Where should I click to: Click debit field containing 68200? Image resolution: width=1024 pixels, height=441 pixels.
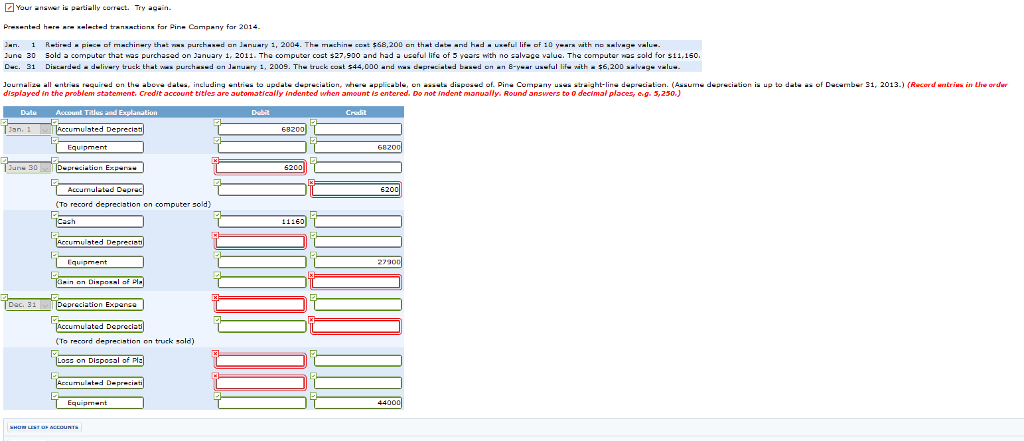tap(261, 129)
